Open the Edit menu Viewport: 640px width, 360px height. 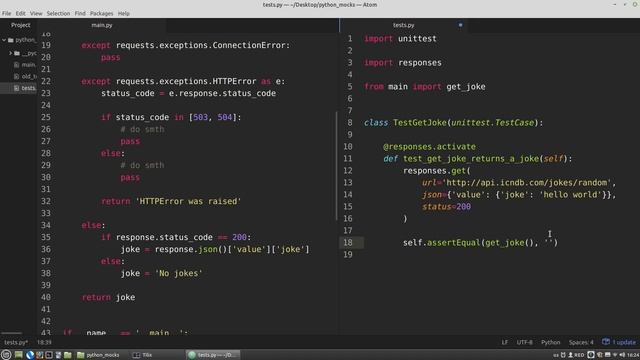(20, 13)
